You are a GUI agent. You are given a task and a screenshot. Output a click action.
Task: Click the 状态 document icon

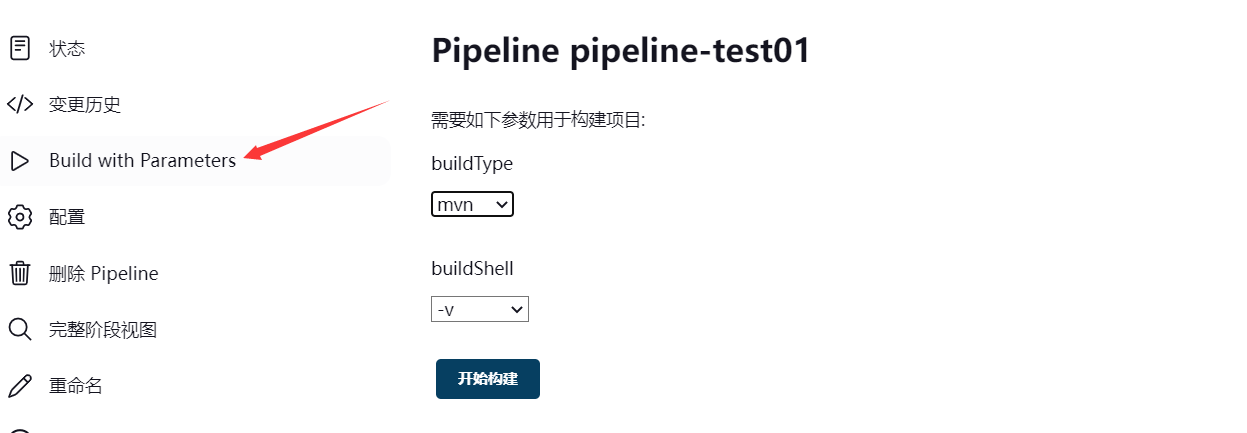[x=20, y=48]
